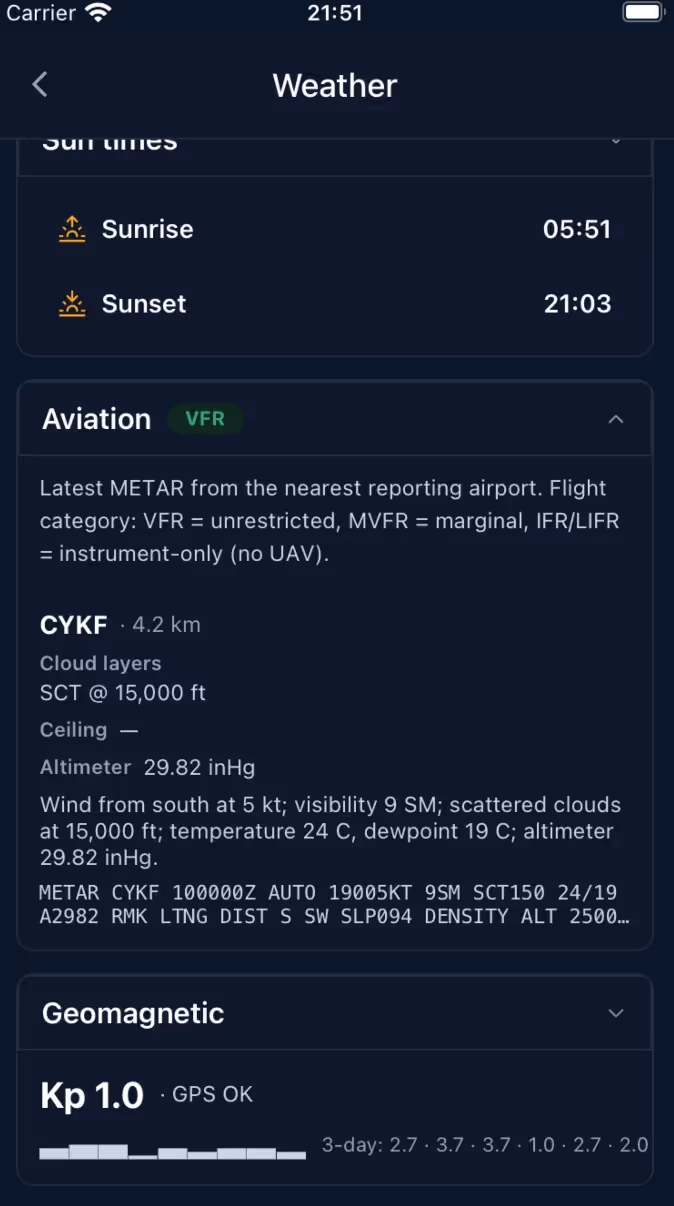Tap the 3-day Kp forecast values
Viewport: 674px width, 1206px height.
pyautogui.click(x=485, y=1145)
